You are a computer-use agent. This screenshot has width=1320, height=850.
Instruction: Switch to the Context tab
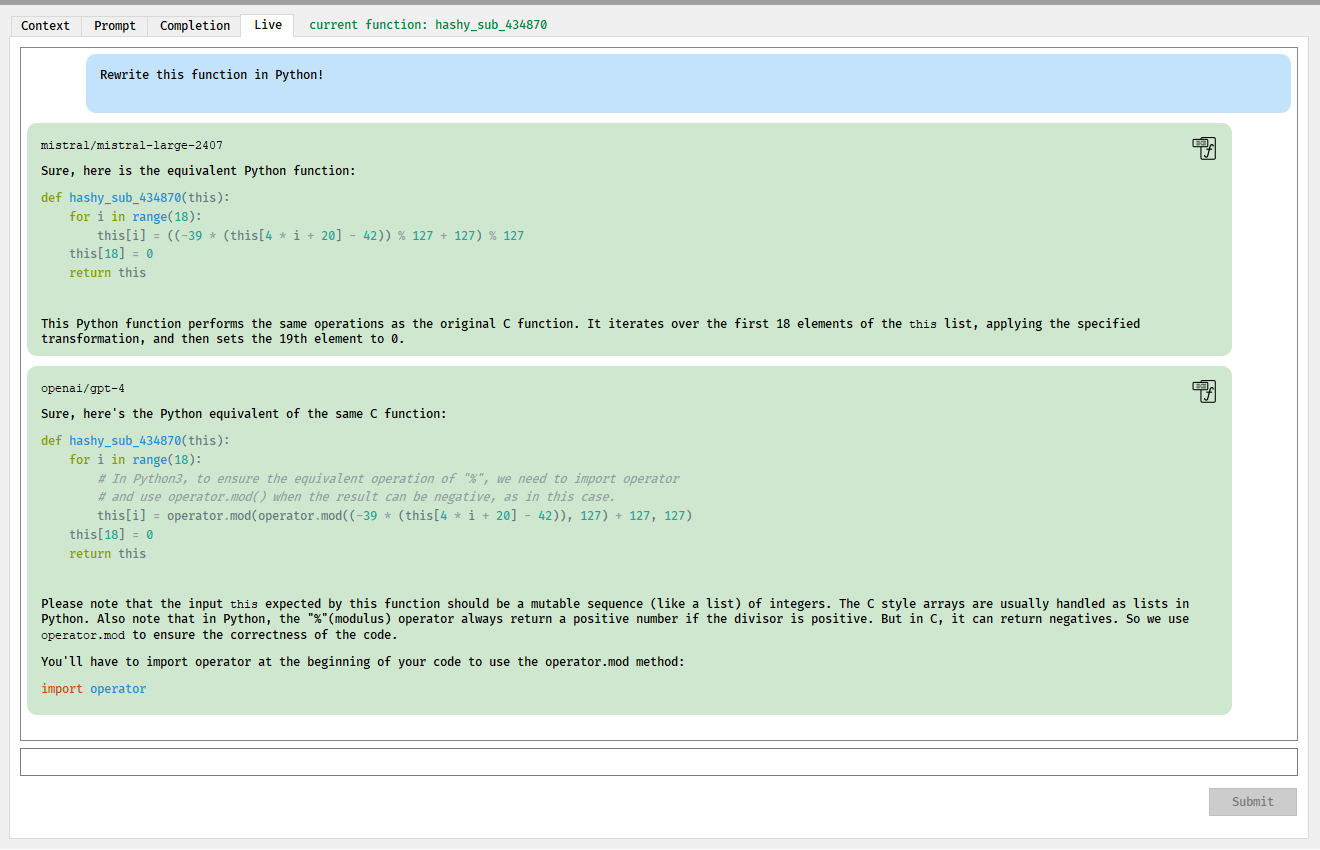coord(45,25)
